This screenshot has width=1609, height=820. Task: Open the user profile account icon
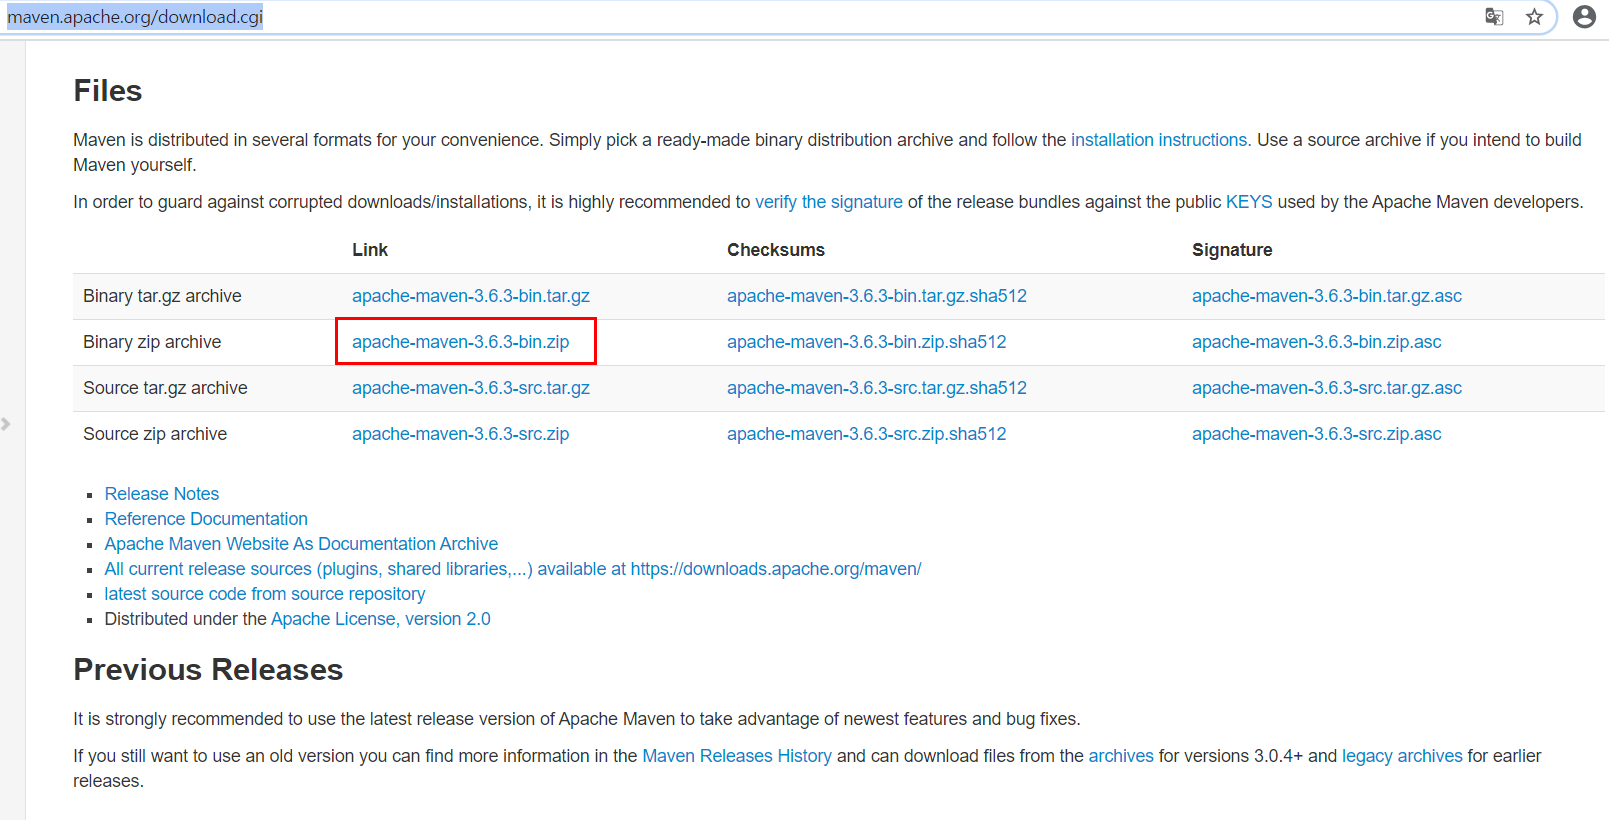(1584, 16)
